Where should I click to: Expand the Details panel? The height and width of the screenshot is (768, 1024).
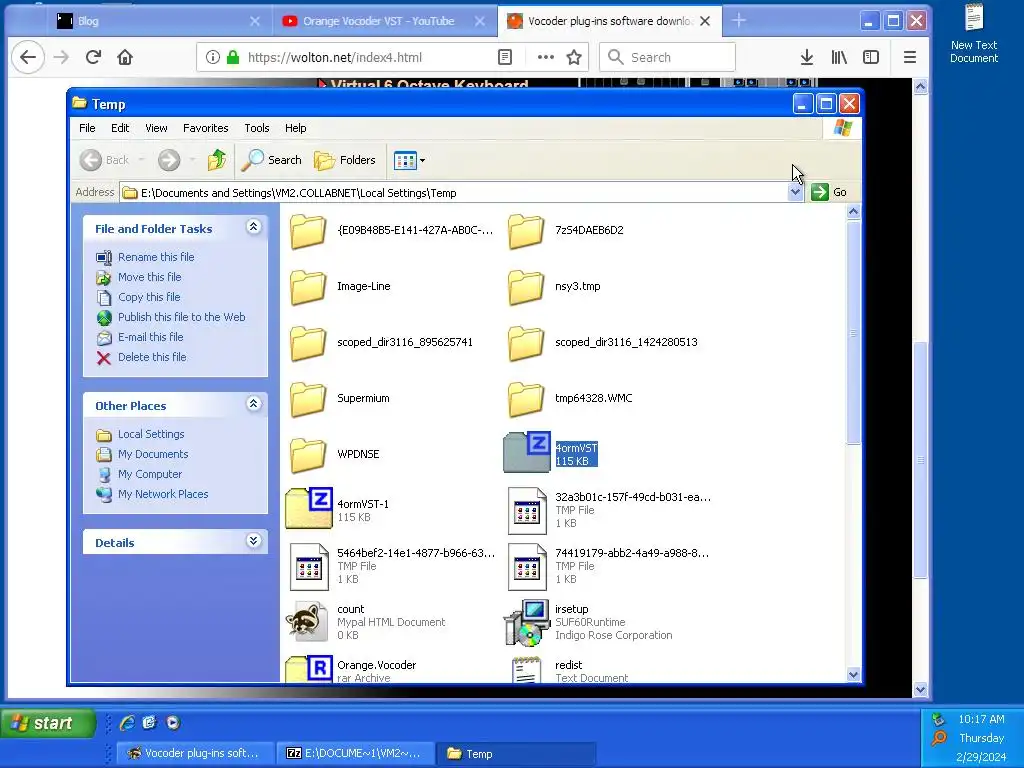click(253, 541)
